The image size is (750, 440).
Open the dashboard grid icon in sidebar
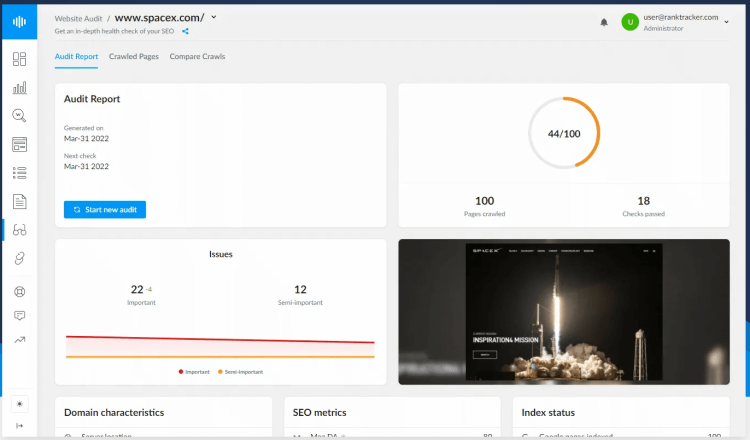pyautogui.click(x=19, y=59)
